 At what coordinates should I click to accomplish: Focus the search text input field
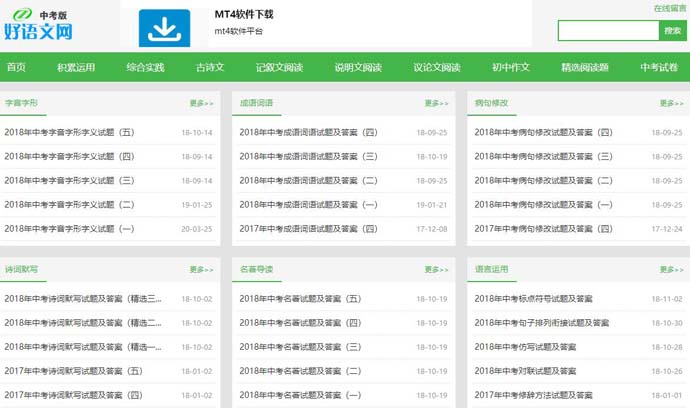pyautogui.click(x=607, y=31)
